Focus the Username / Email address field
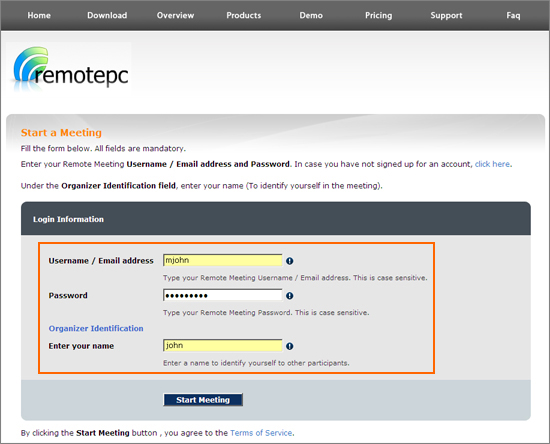 coord(222,260)
